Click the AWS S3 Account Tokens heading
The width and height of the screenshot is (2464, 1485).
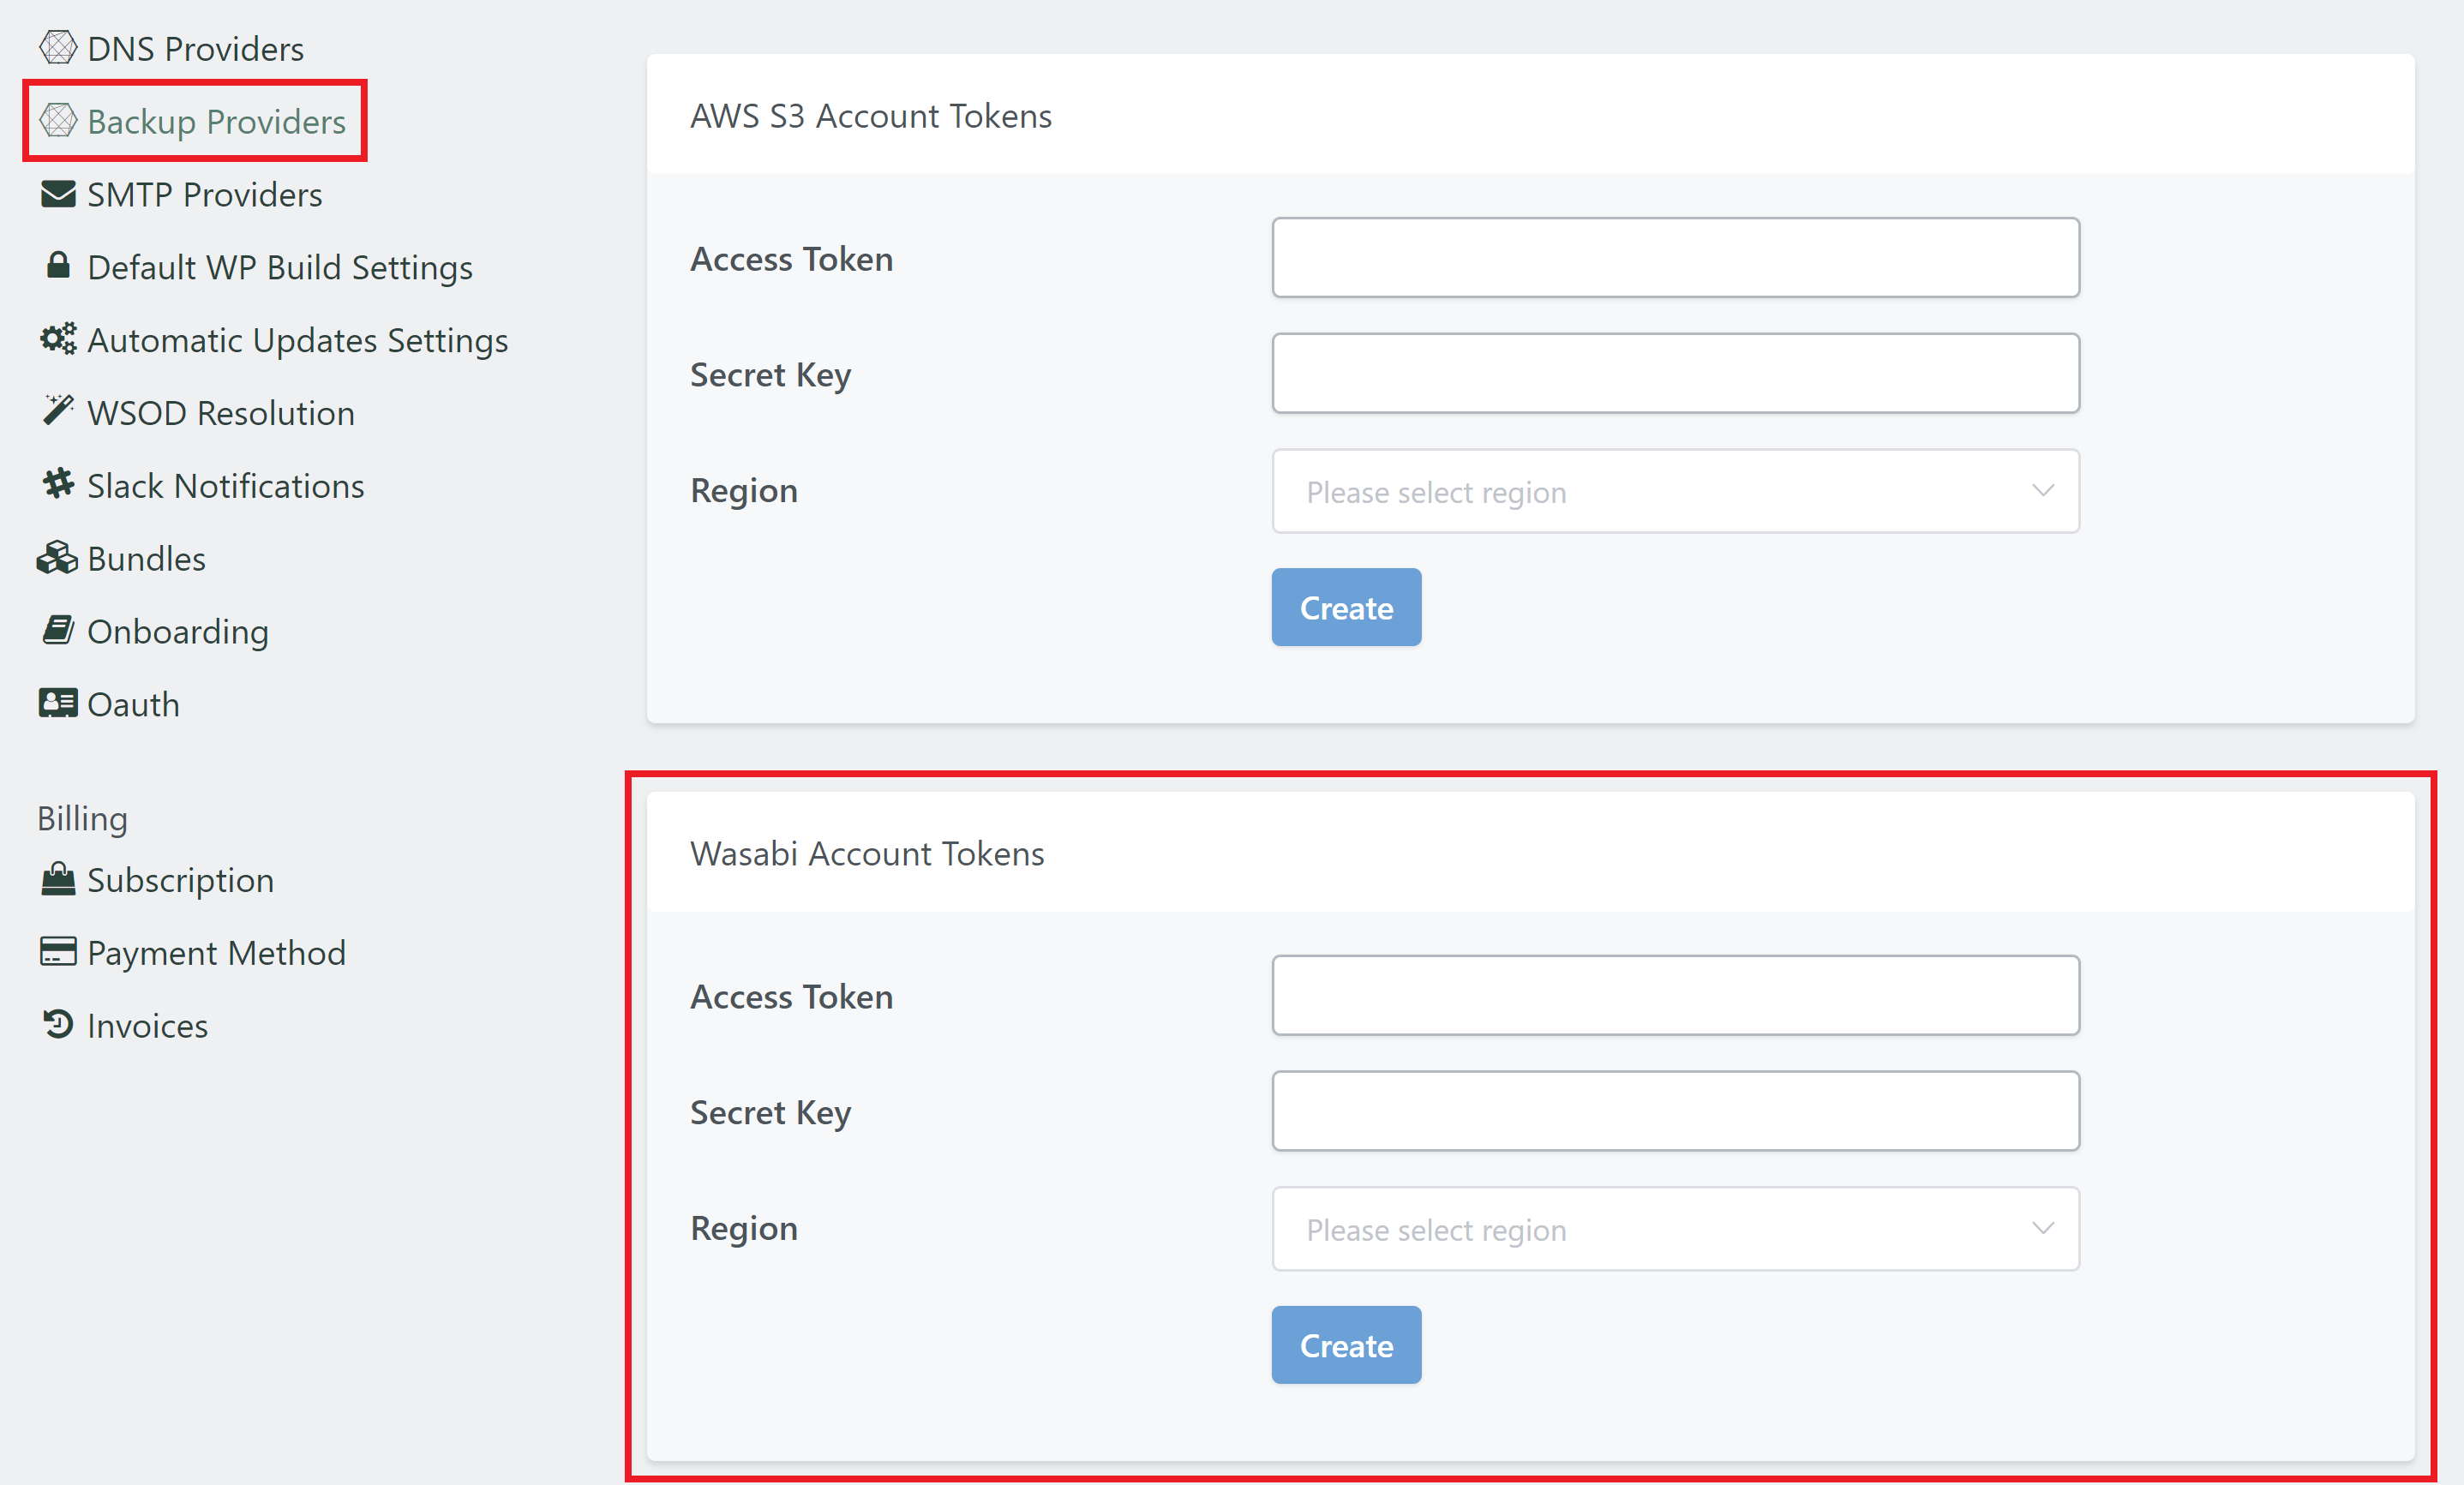(870, 116)
